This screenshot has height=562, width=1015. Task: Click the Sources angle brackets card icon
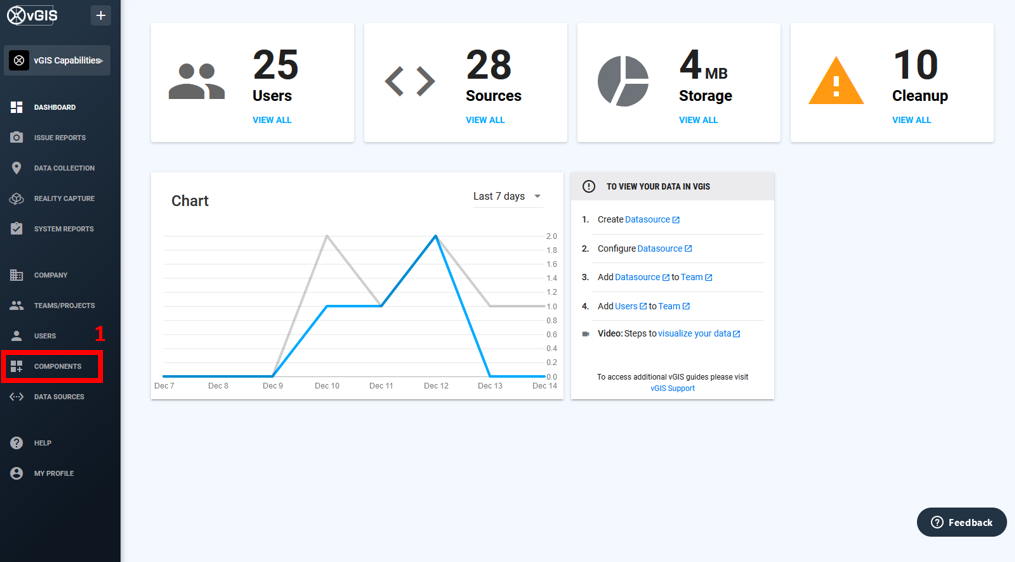pos(410,81)
